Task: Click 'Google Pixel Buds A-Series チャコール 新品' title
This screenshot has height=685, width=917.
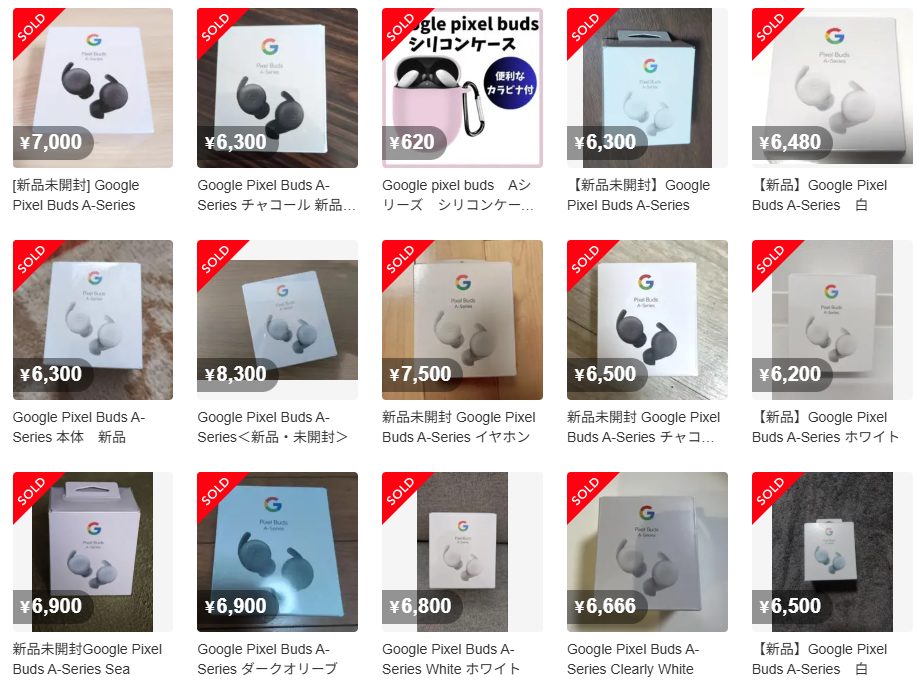Action: click(276, 195)
